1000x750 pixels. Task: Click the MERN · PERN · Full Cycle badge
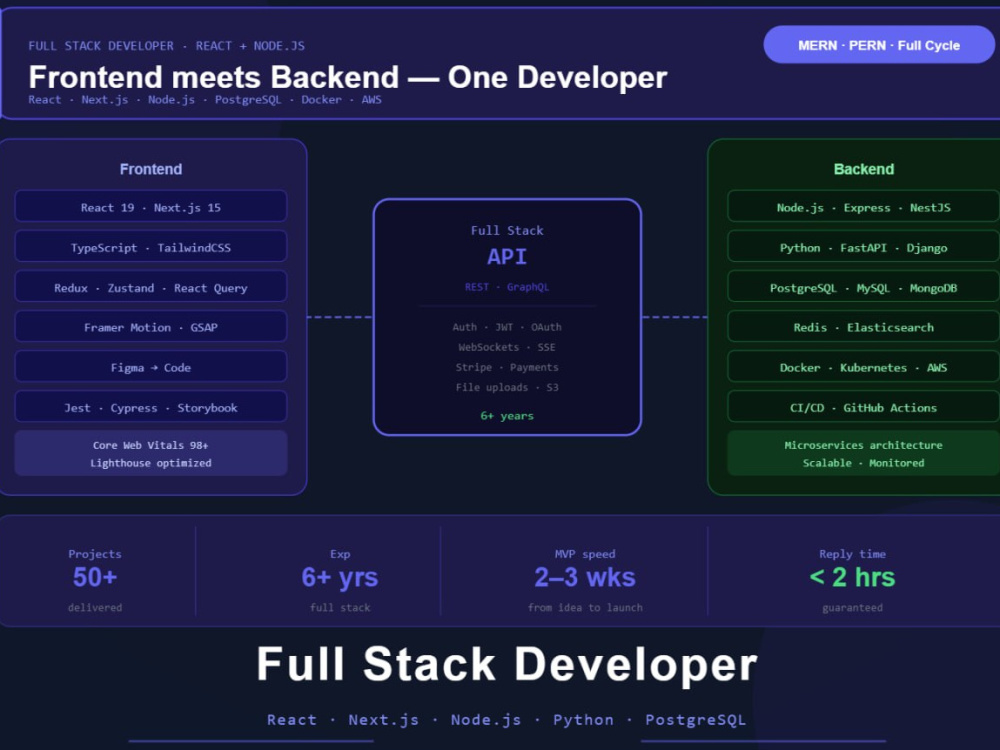point(879,45)
